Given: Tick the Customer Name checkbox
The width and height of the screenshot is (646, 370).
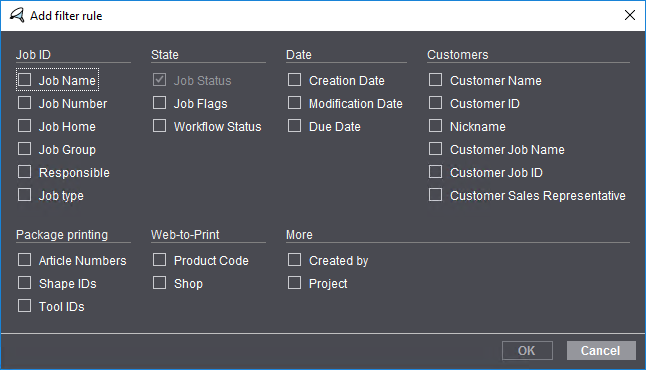Looking at the screenshot, I should (x=435, y=80).
